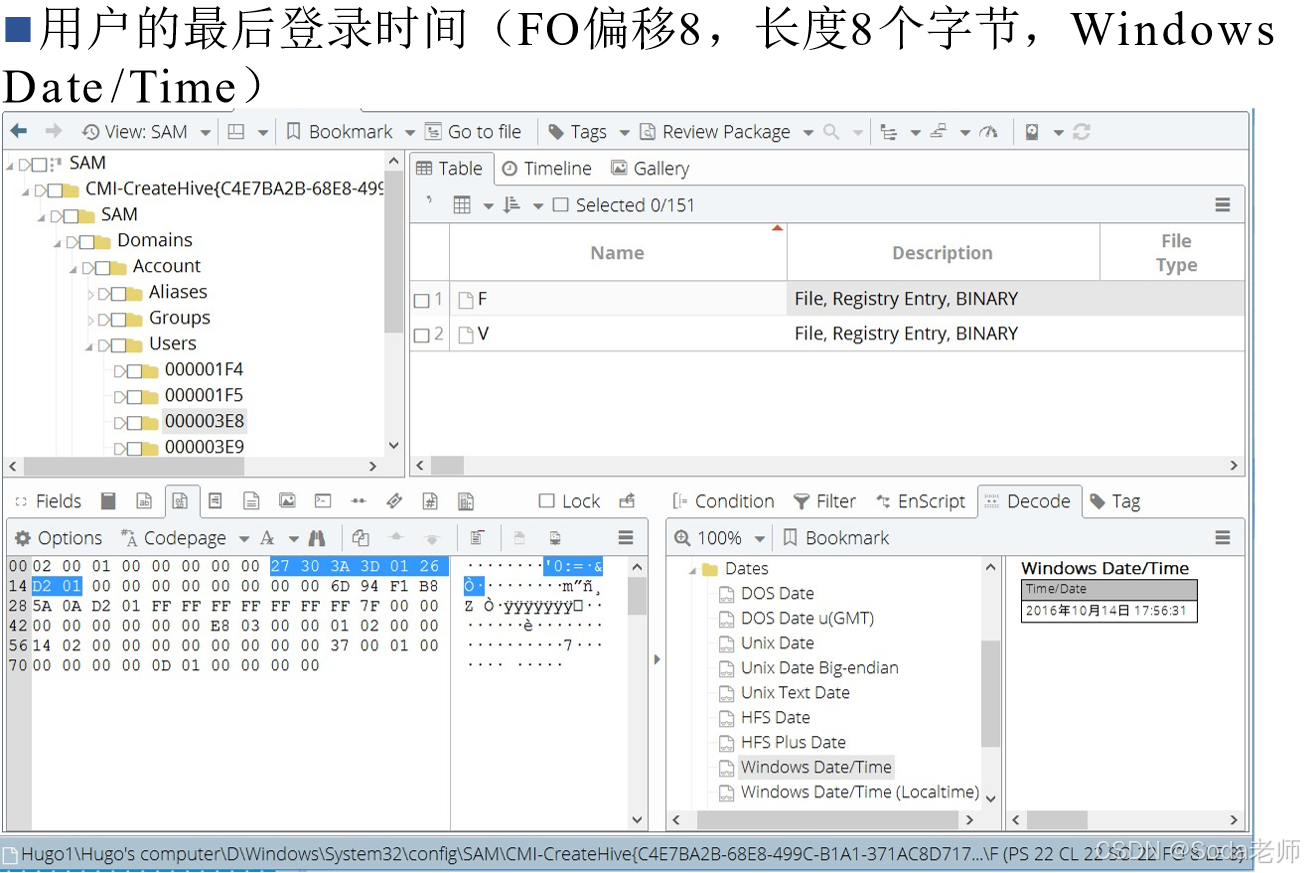
Task: Collapse the Users tree node
Action: pos(88,345)
